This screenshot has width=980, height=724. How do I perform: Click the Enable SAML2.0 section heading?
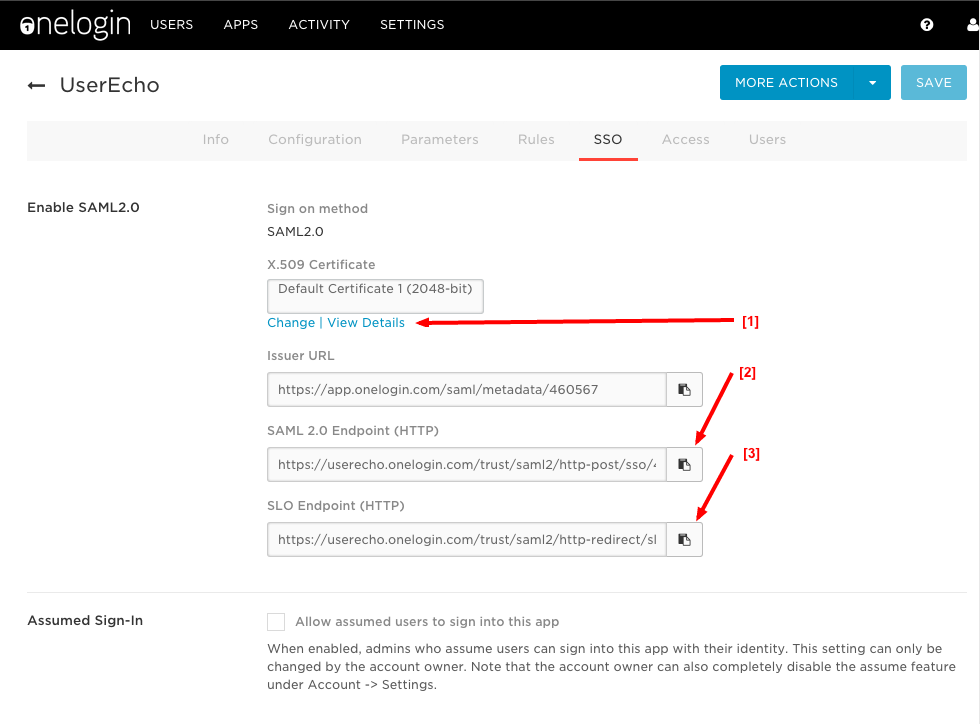point(83,208)
